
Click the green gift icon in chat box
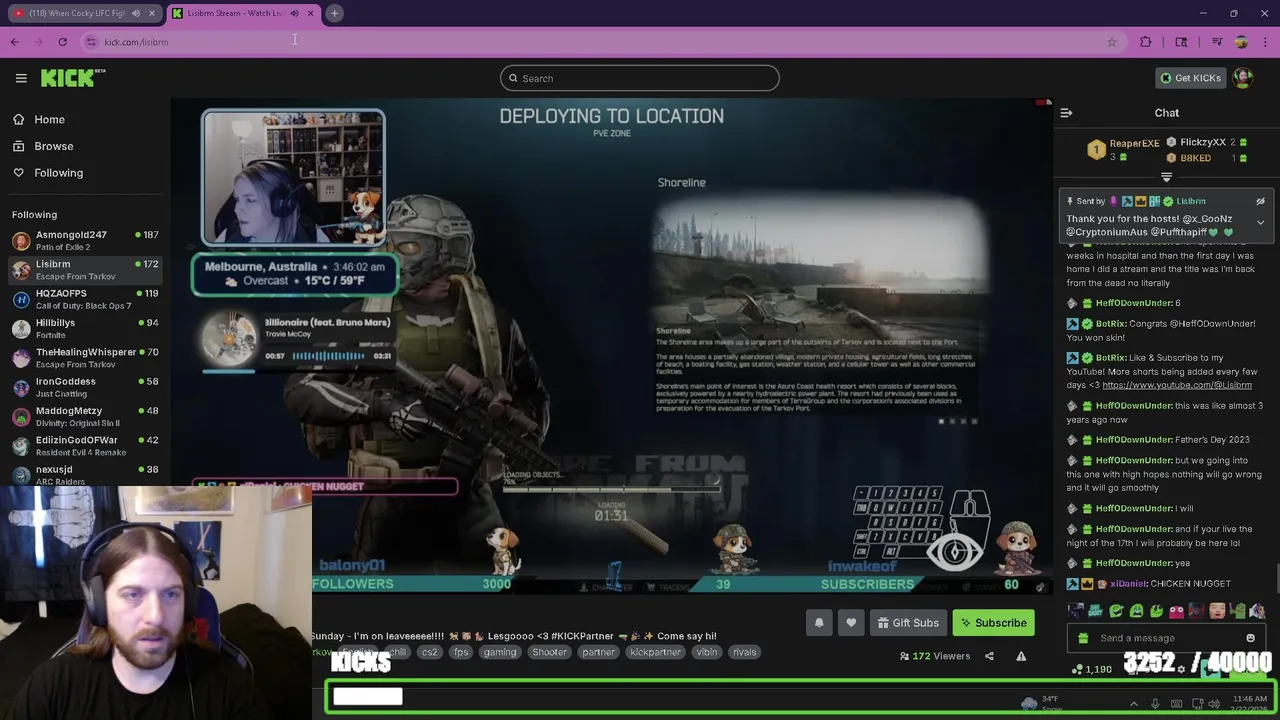pyautogui.click(x=1083, y=638)
